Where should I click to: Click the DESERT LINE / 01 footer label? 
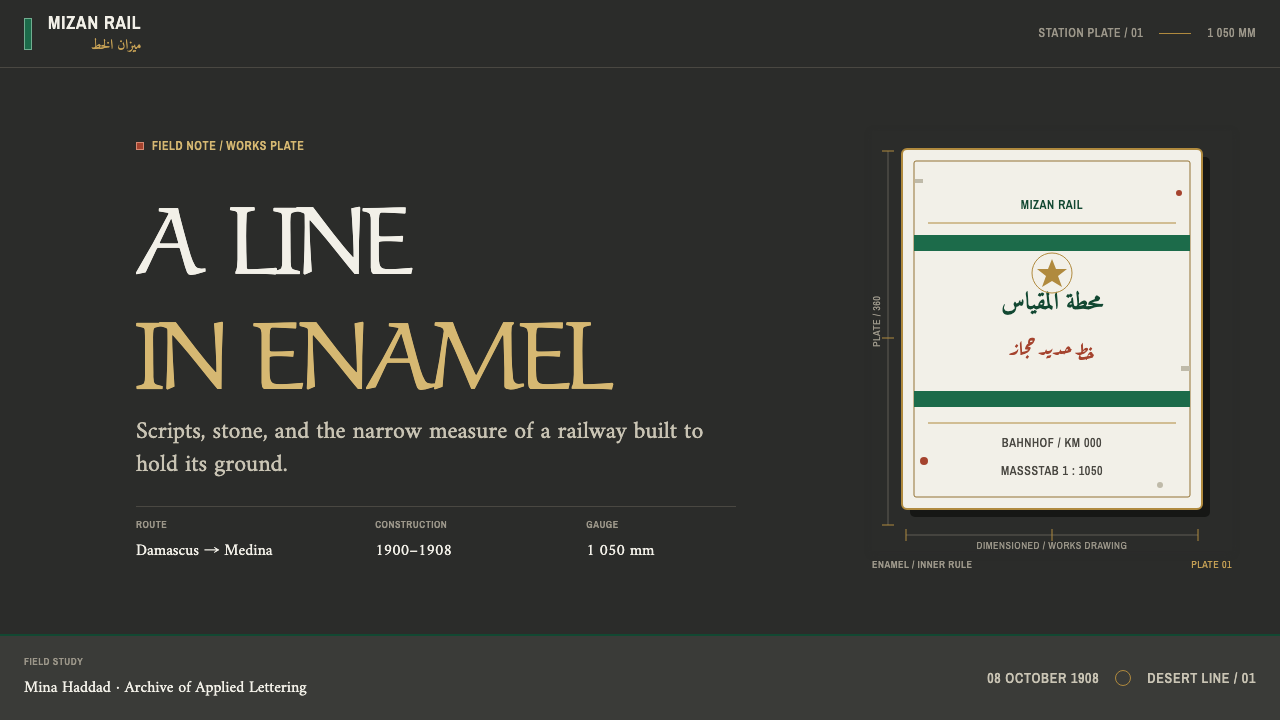pos(1201,678)
